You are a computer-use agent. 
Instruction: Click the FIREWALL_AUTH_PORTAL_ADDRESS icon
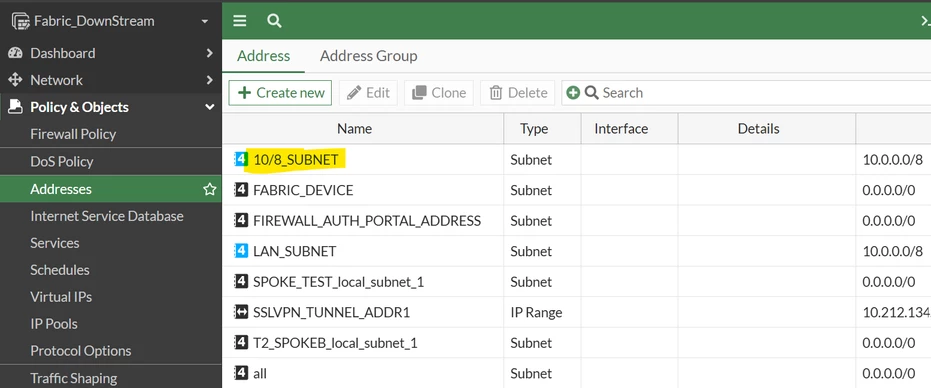pos(241,220)
